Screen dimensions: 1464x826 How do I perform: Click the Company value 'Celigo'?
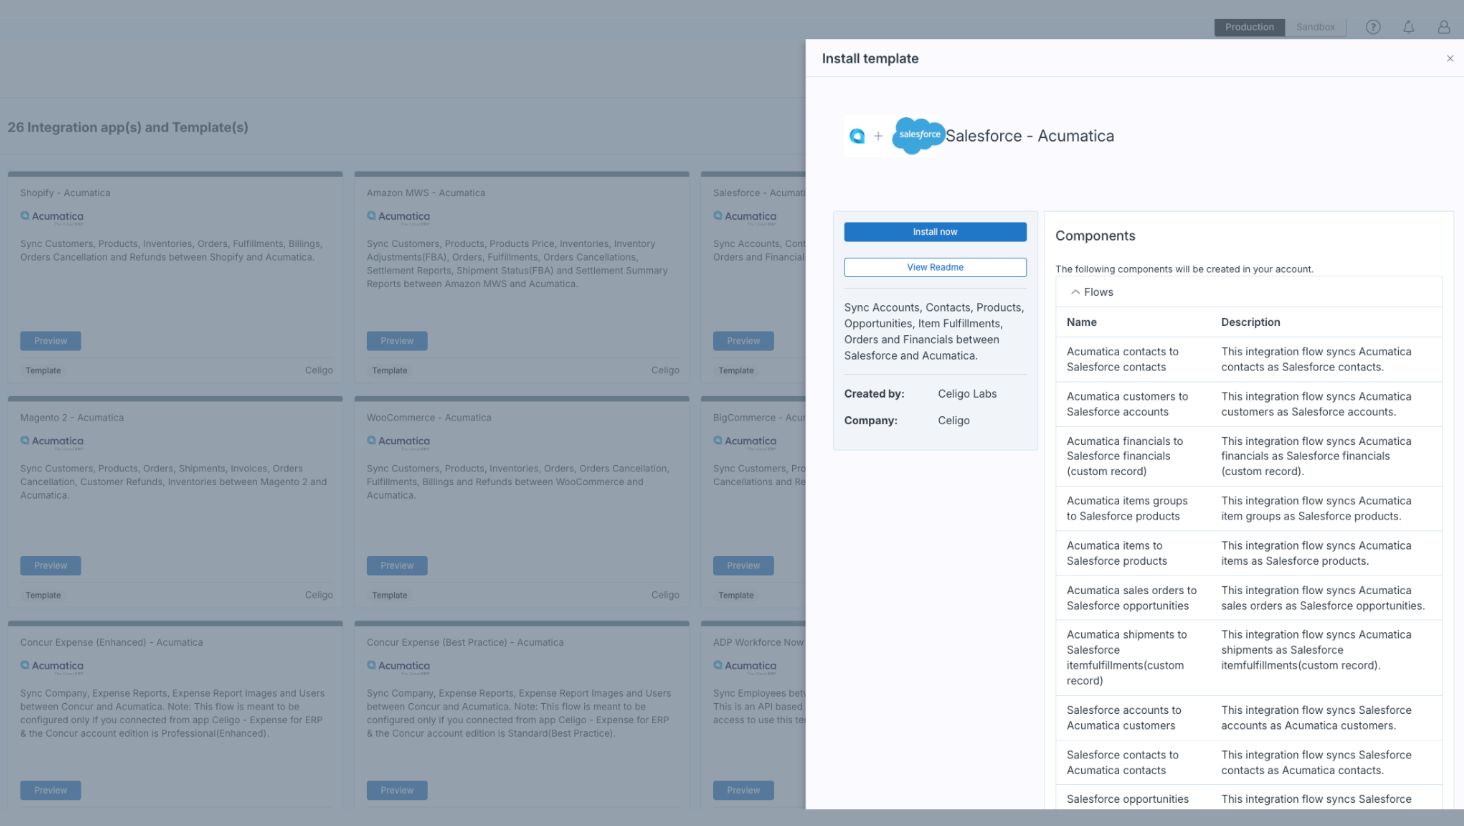(x=954, y=420)
